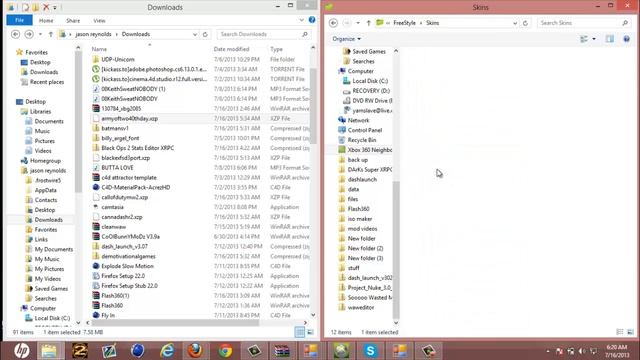Image resolution: width=640 pixels, height=360 pixels.
Task: Sort files by Type column
Action: (x=276, y=49)
